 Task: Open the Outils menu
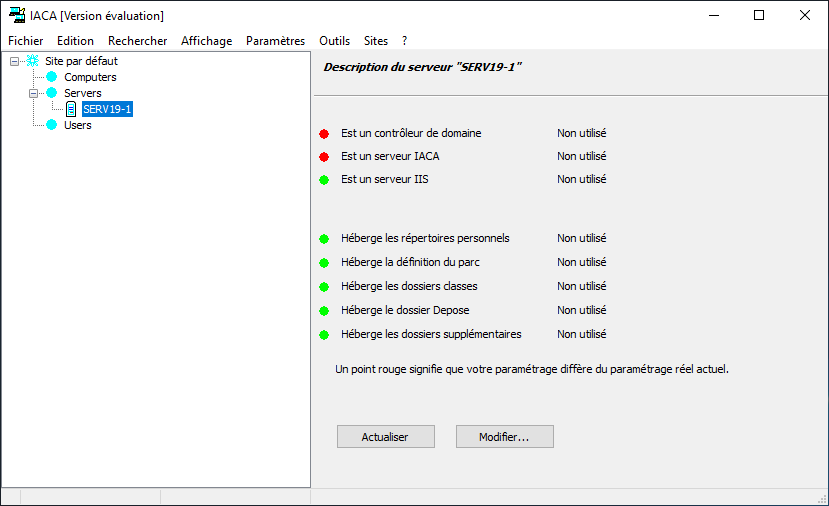[334, 41]
